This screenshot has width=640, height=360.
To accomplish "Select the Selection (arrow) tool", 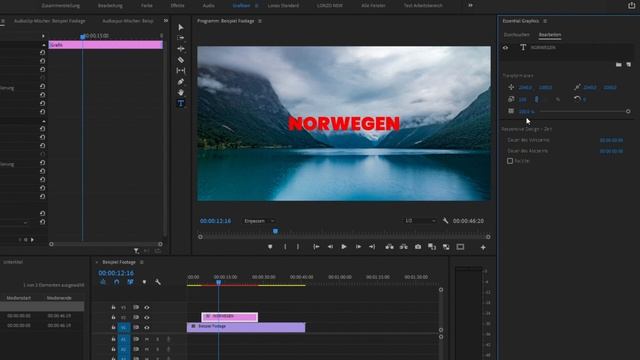I will click(181, 27).
